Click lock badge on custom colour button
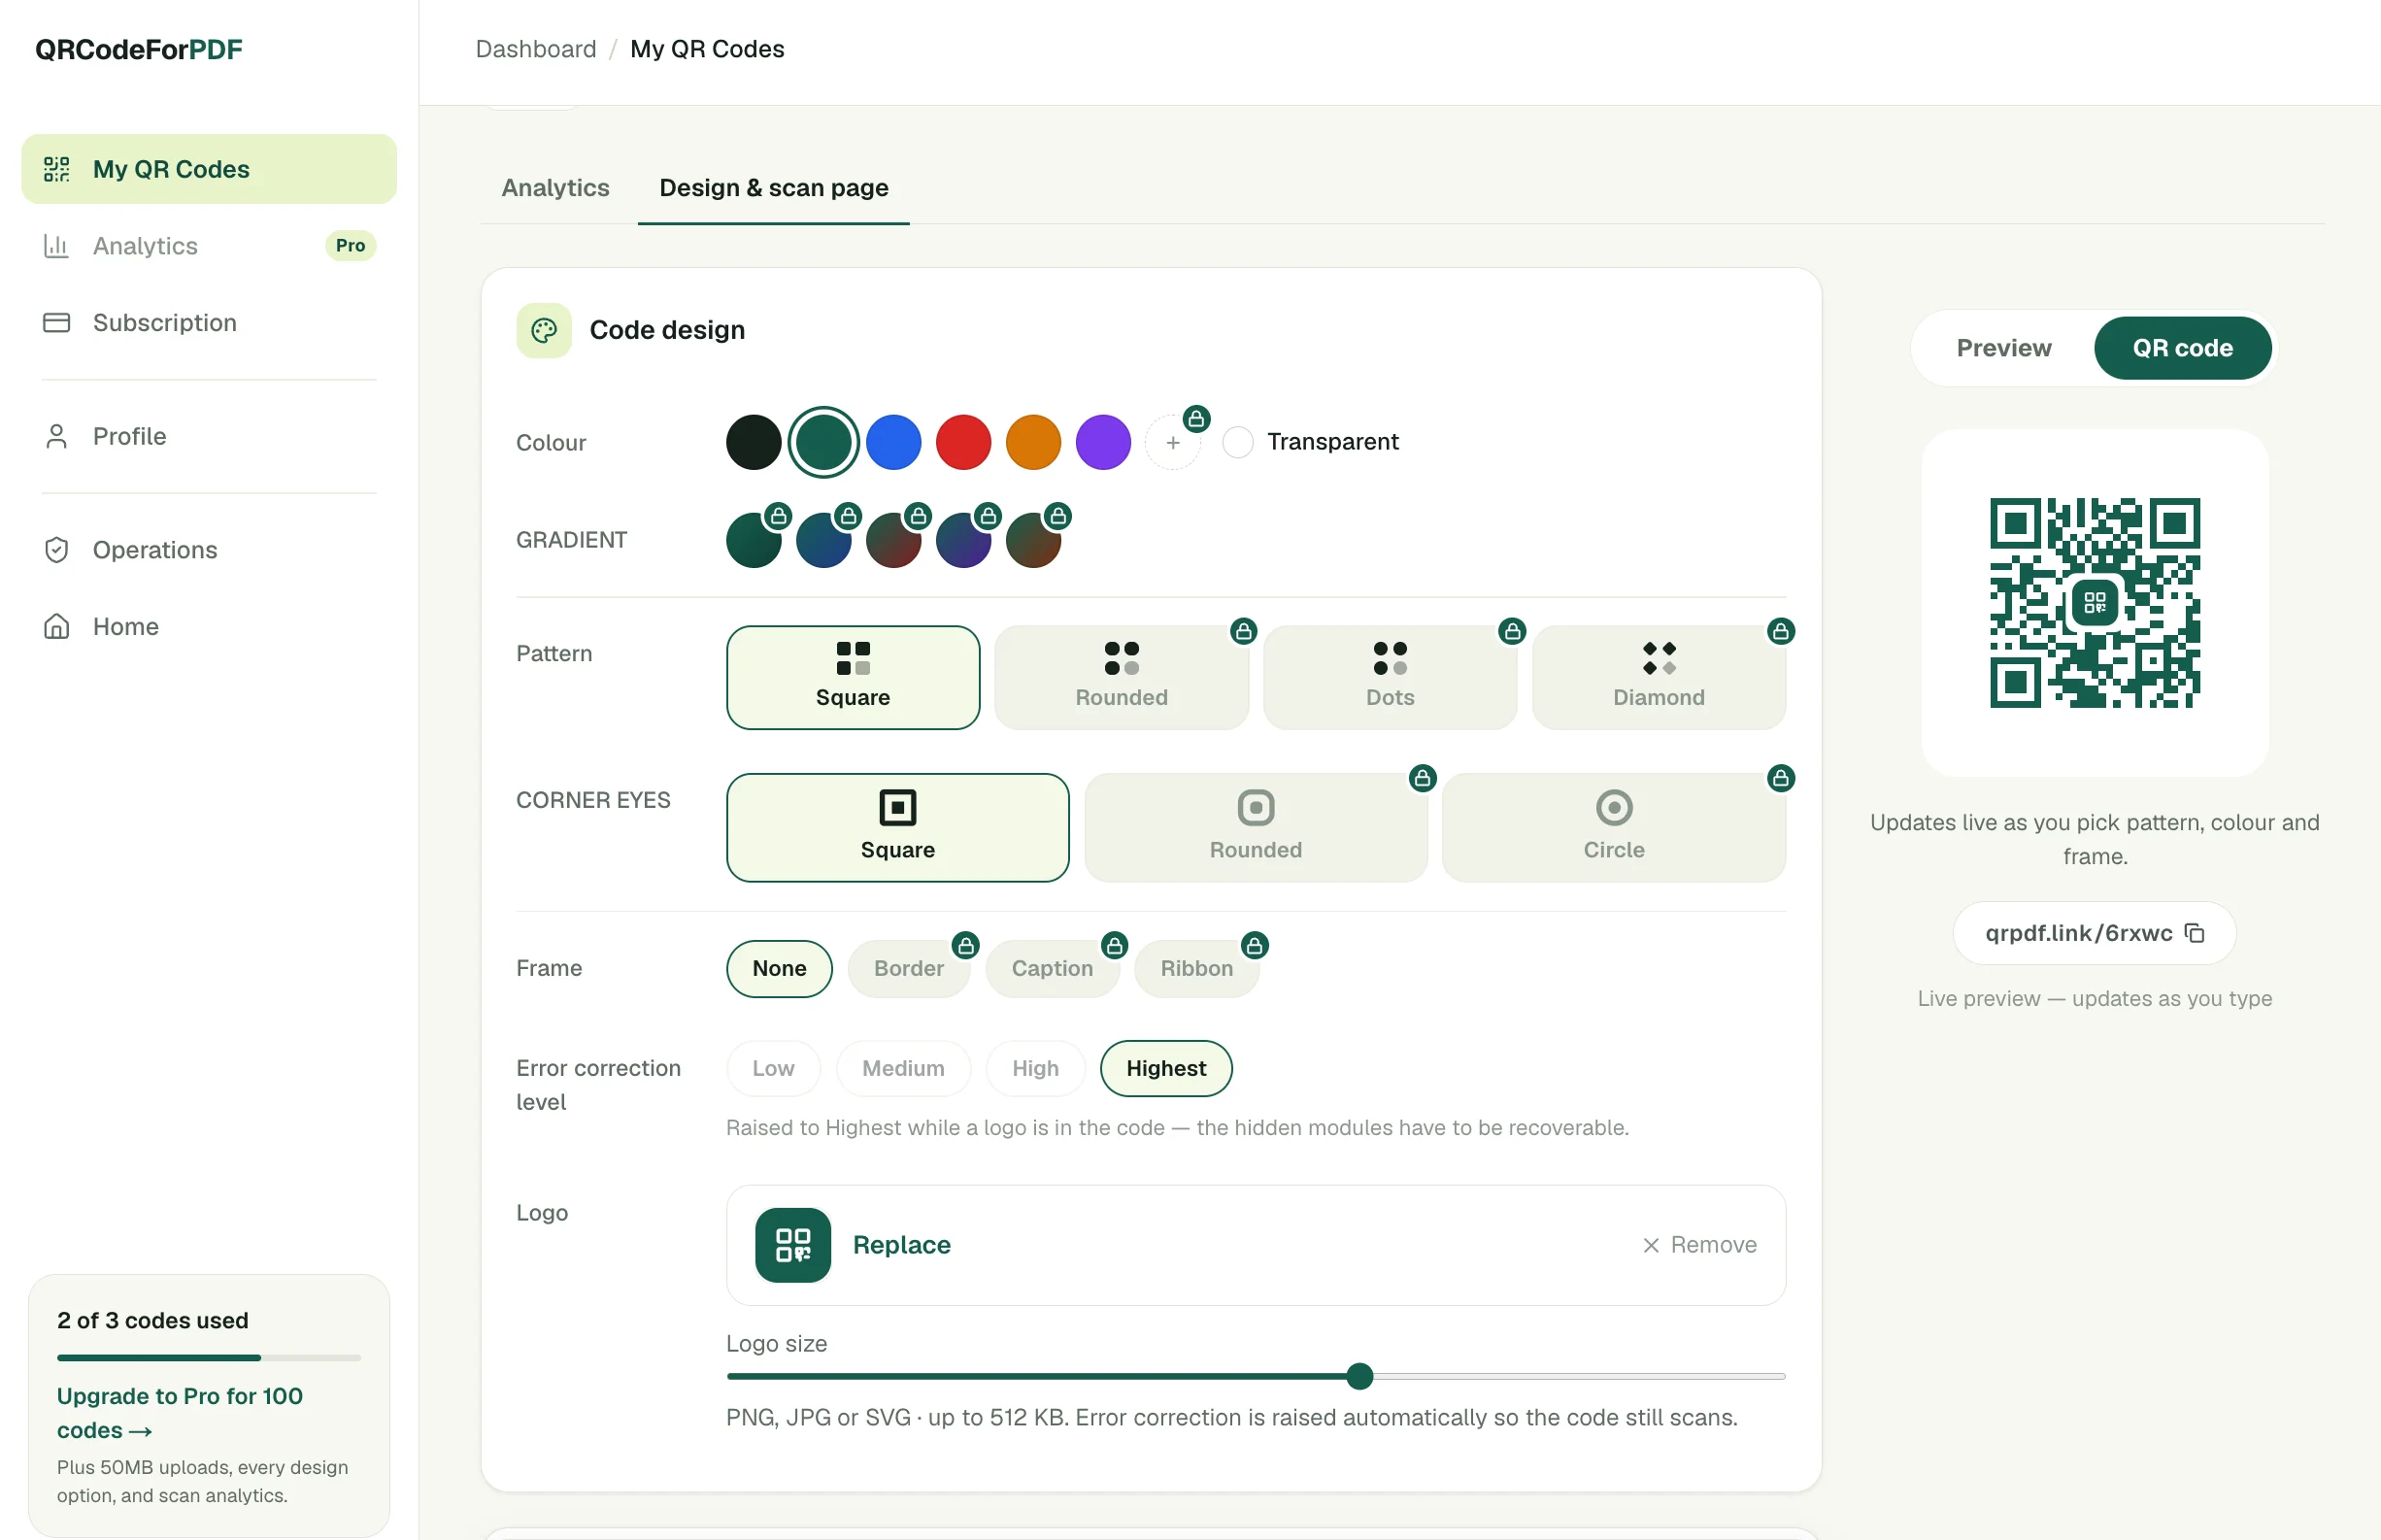Screen dimensions: 2381x1540 [1196, 419]
